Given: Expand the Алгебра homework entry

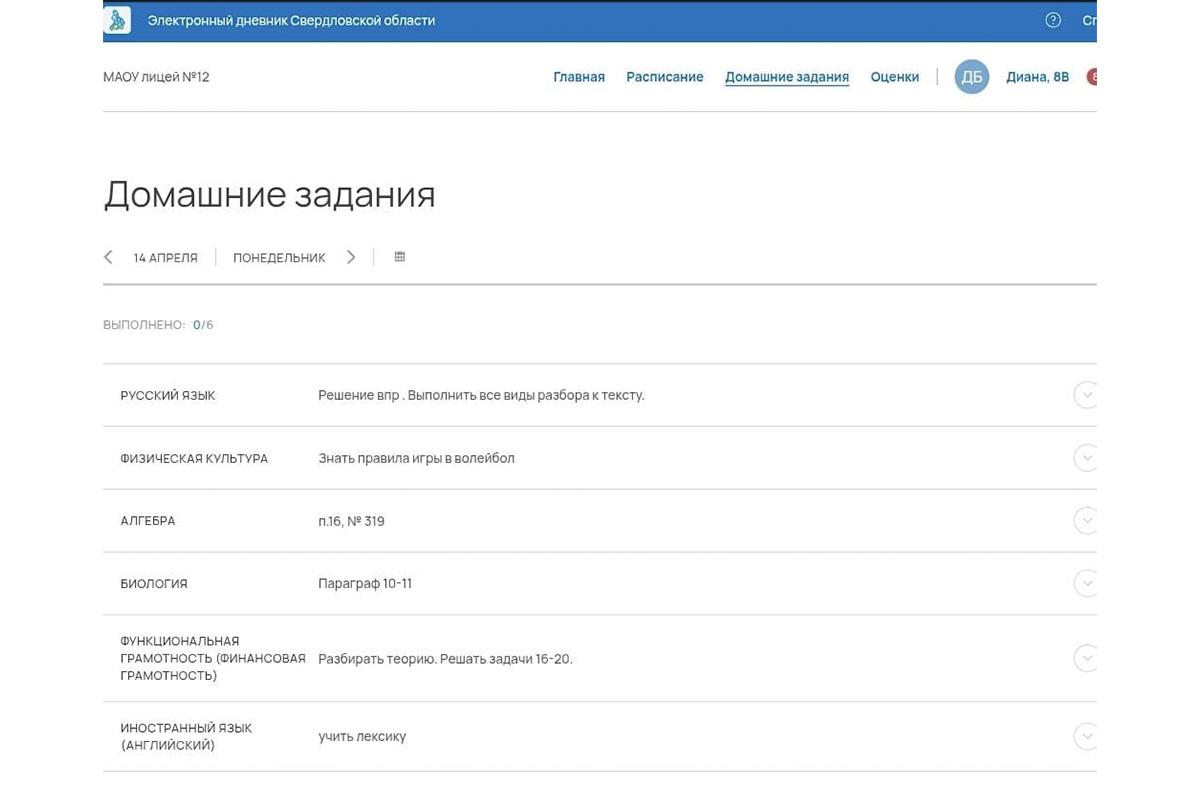Looking at the screenshot, I should pyautogui.click(x=1086, y=520).
